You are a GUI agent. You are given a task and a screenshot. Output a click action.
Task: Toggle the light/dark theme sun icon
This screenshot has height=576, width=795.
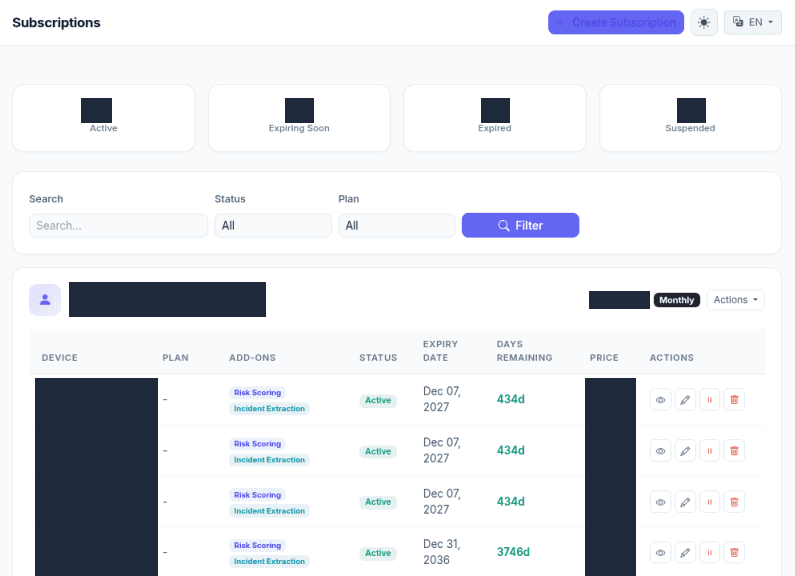704,22
